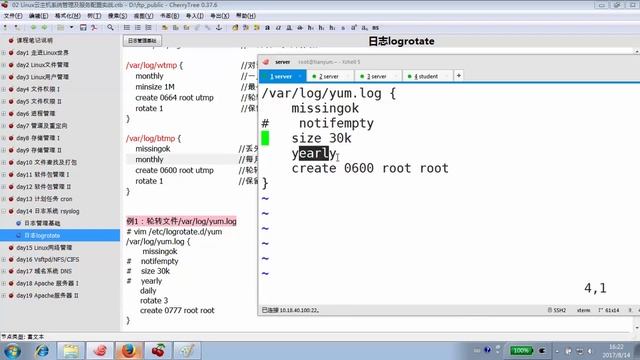Switch to Xshell tab 2 server
This screenshot has width=640, height=360.
point(329,76)
